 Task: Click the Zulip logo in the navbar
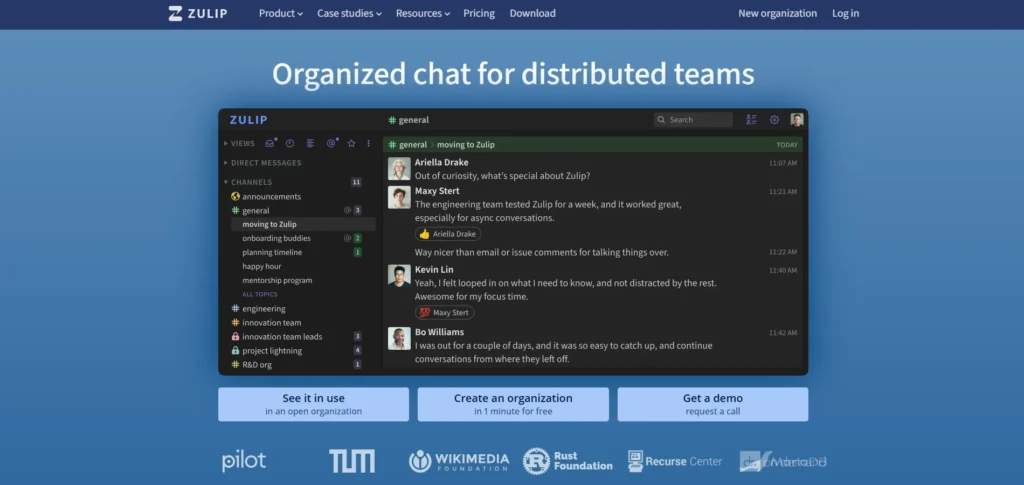(198, 13)
